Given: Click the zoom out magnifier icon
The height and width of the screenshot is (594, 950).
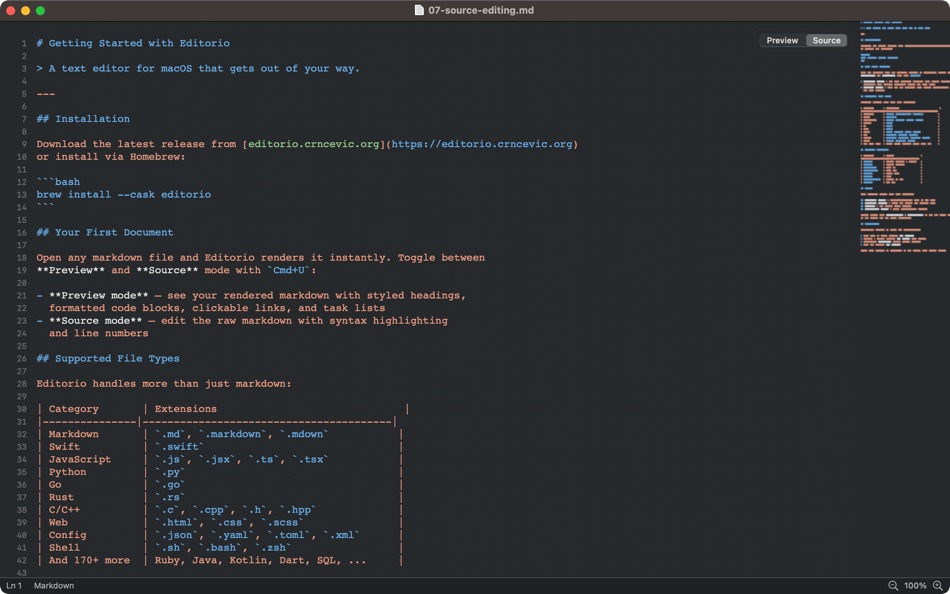Looking at the screenshot, I should tap(893, 586).
